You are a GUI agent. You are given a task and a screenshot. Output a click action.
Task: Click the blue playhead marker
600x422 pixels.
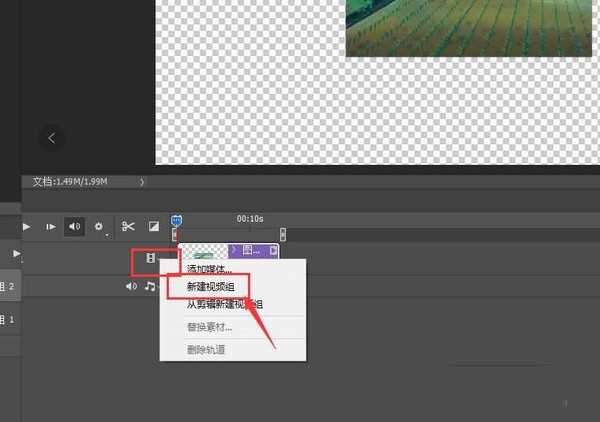pyautogui.click(x=176, y=219)
